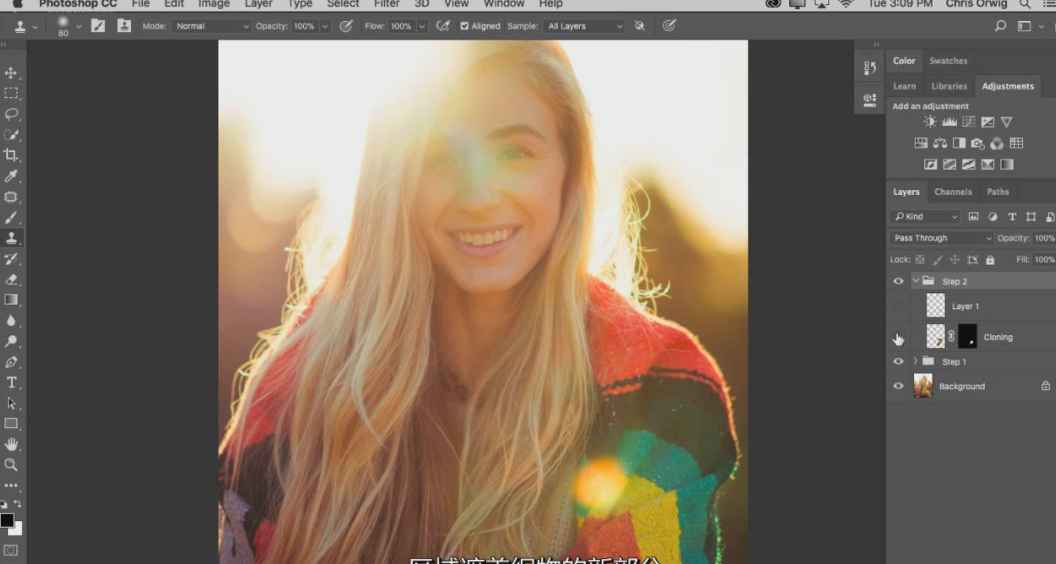Open the Sample All Layers dropdown
This screenshot has width=1056, height=564.
pyautogui.click(x=585, y=26)
